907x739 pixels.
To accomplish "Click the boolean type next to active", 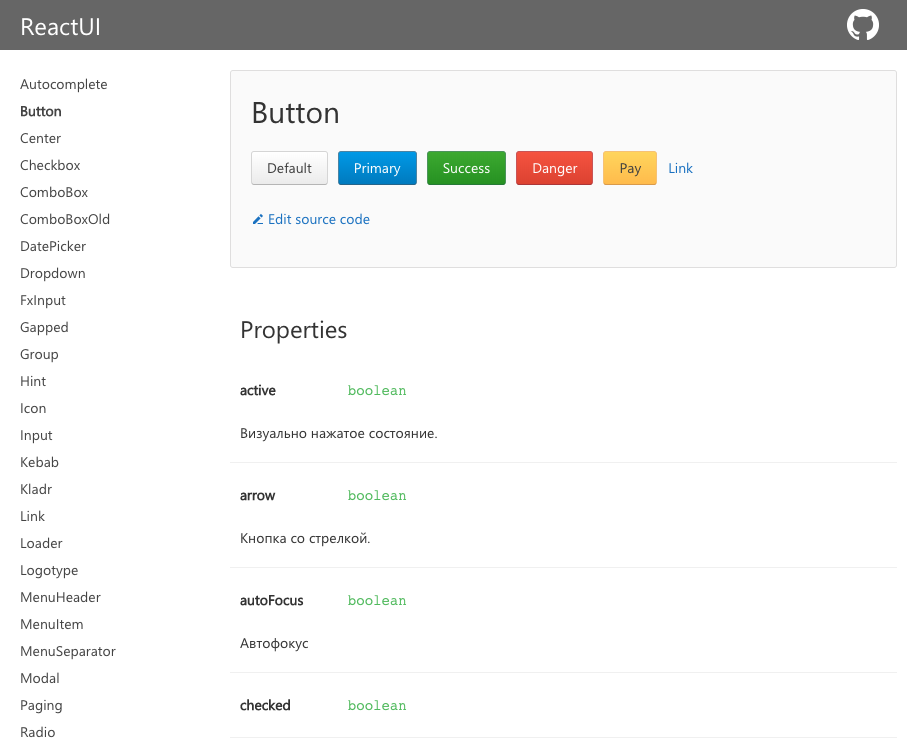I will click(x=377, y=391).
